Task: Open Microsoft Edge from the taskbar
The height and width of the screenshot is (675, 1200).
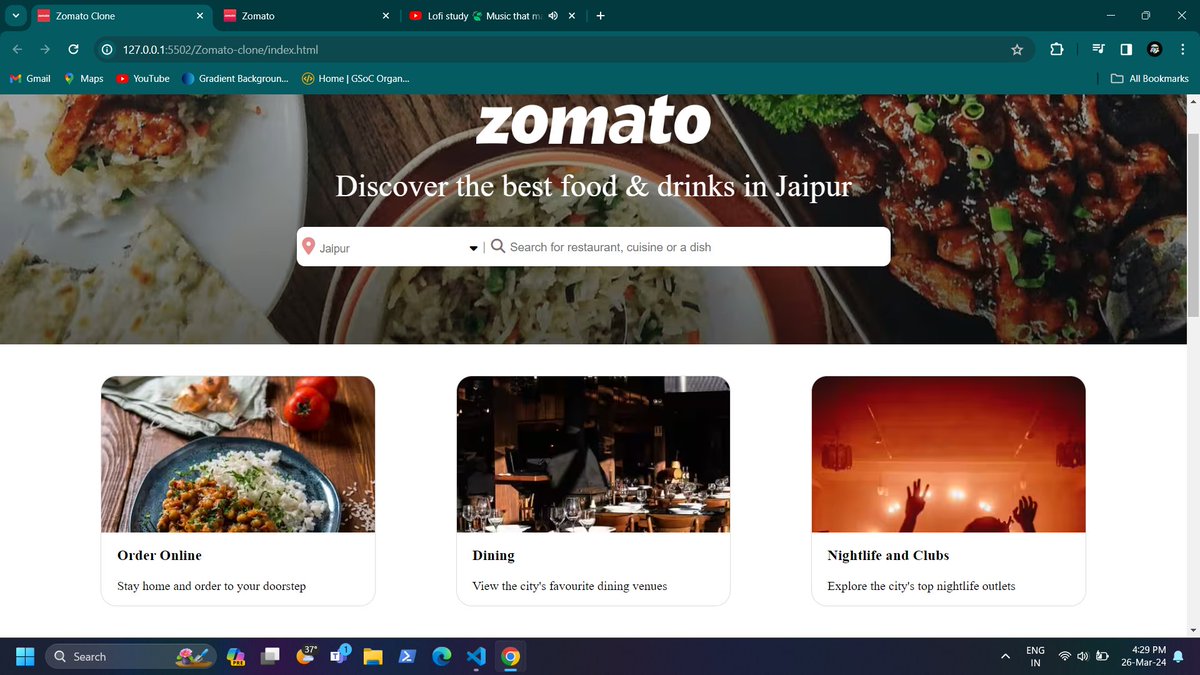Action: [441, 656]
